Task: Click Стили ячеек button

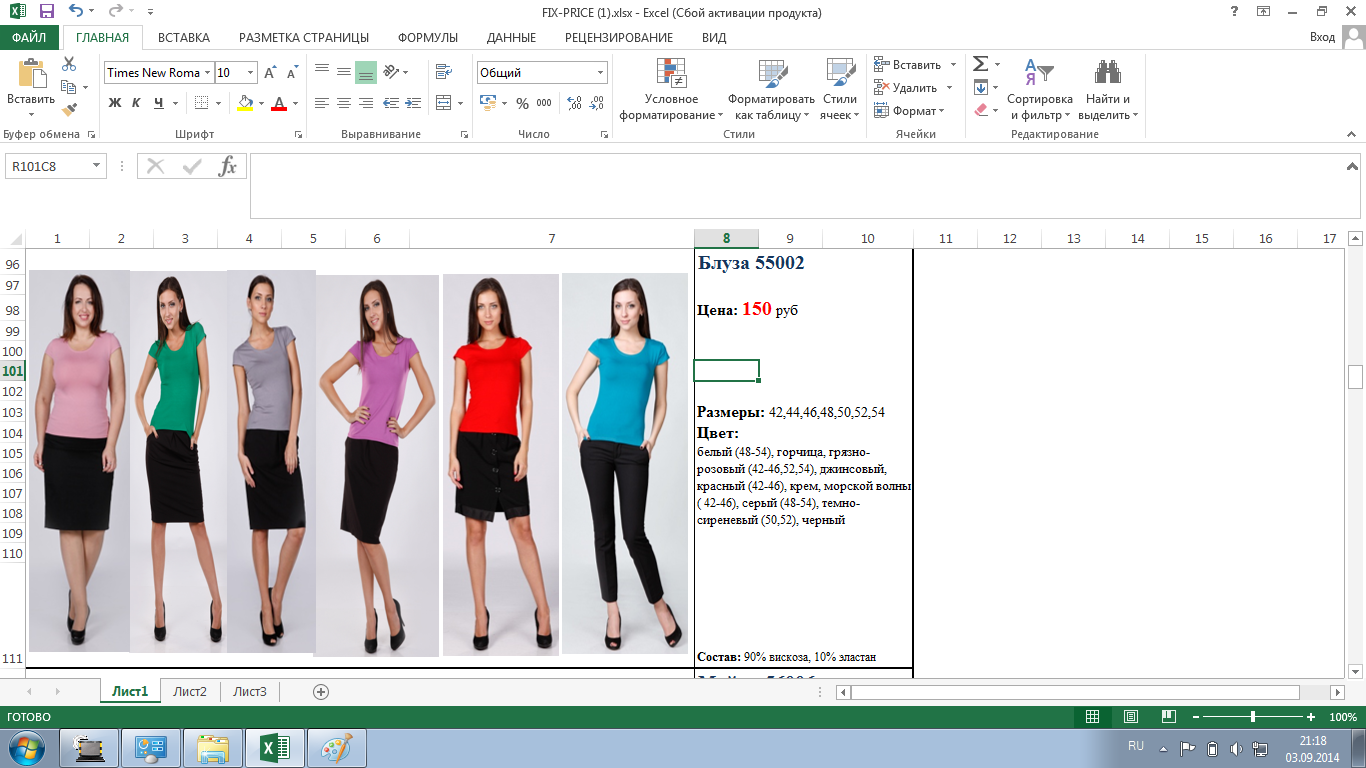Action: (x=840, y=88)
